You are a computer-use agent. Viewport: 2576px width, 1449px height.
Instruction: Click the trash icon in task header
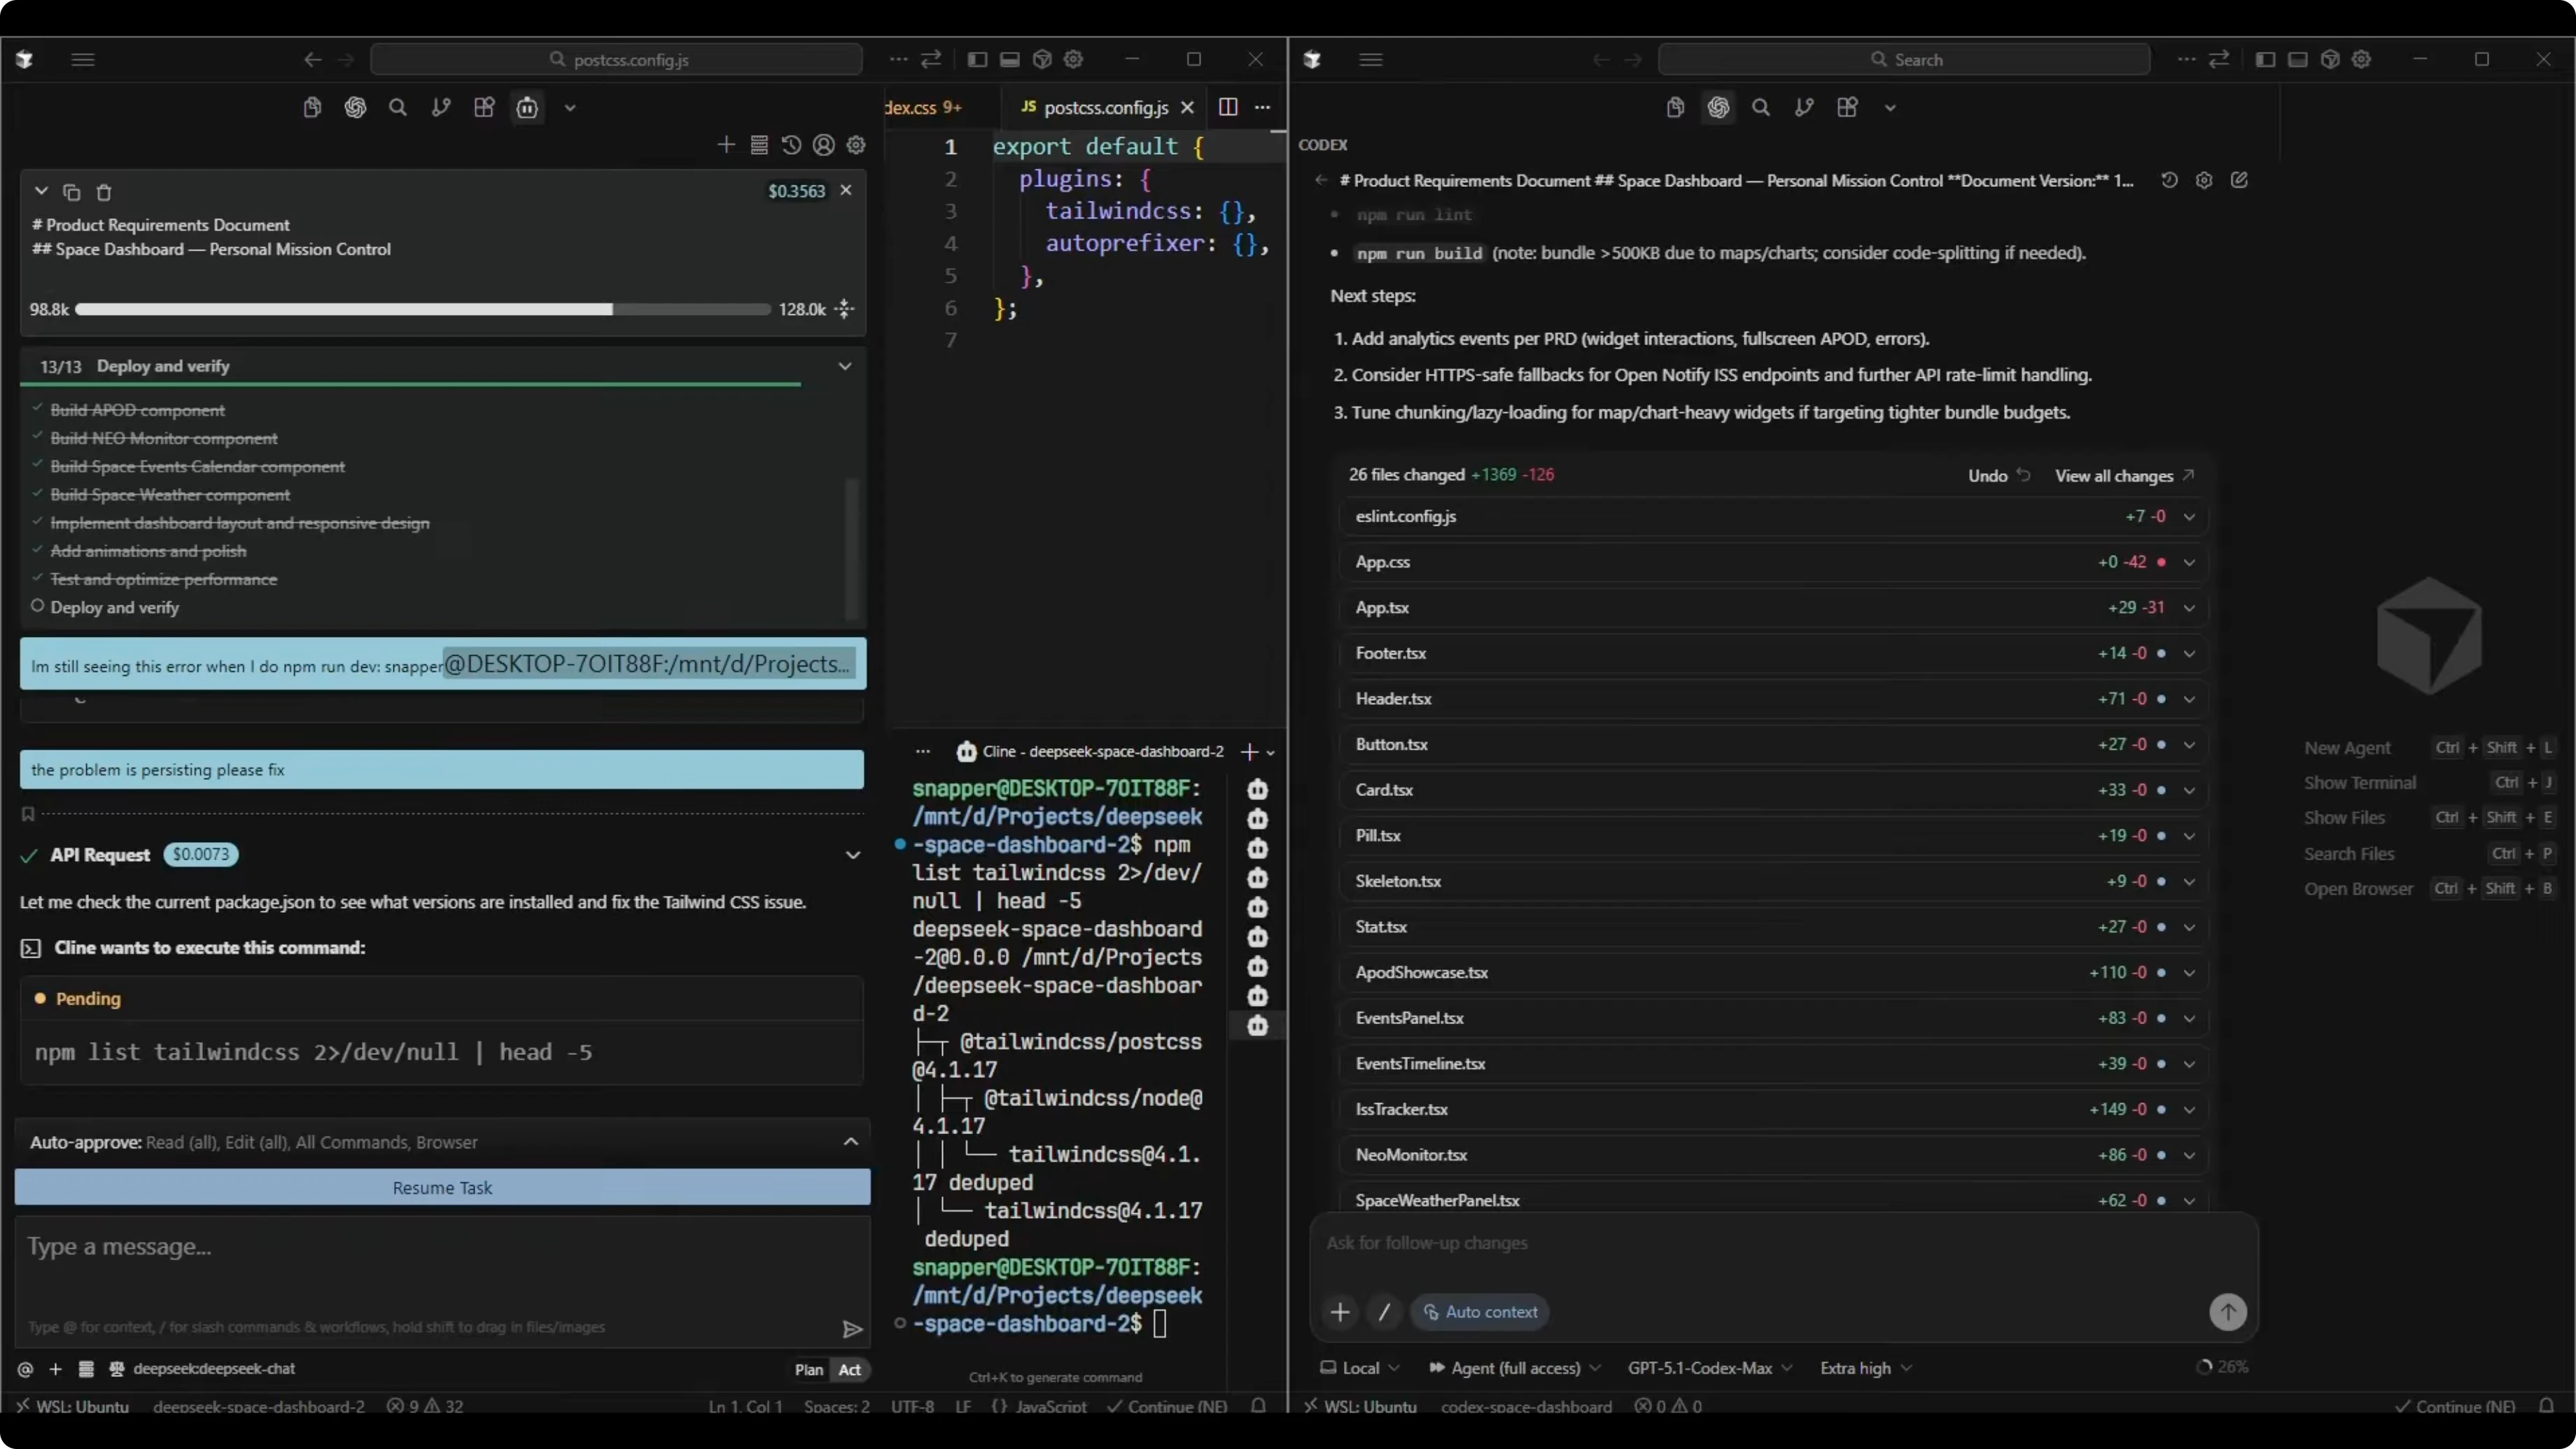point(104,192)
